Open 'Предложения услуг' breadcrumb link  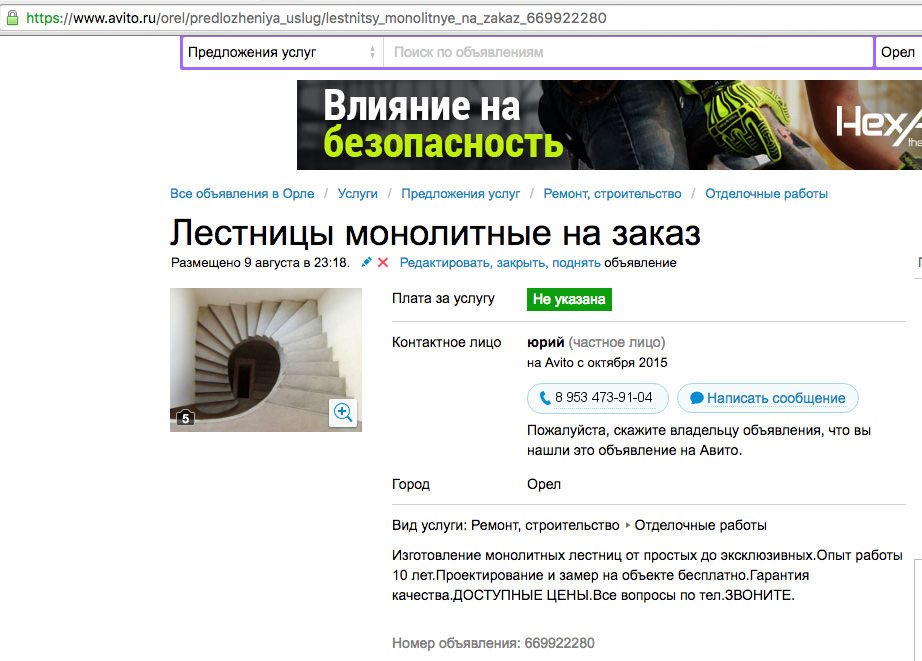[x=460, y=193]
